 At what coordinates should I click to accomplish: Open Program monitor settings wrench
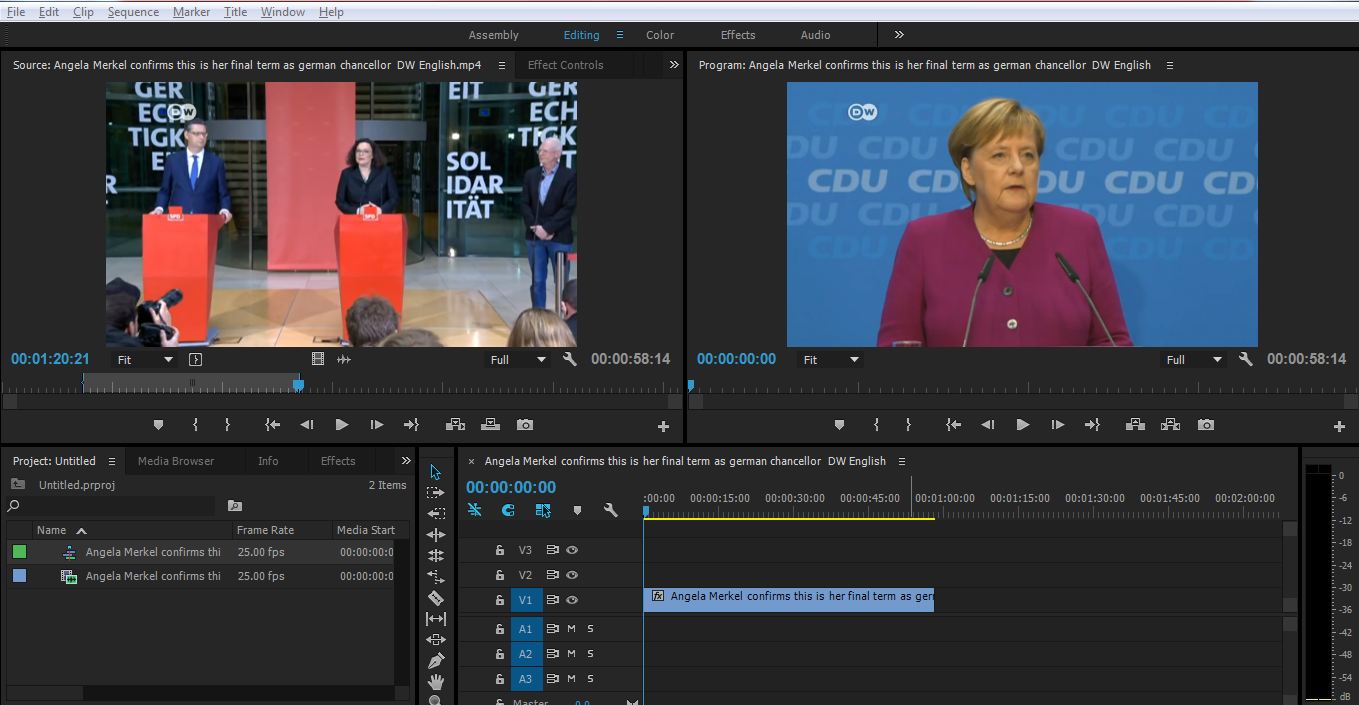(x=1246, y=359)
